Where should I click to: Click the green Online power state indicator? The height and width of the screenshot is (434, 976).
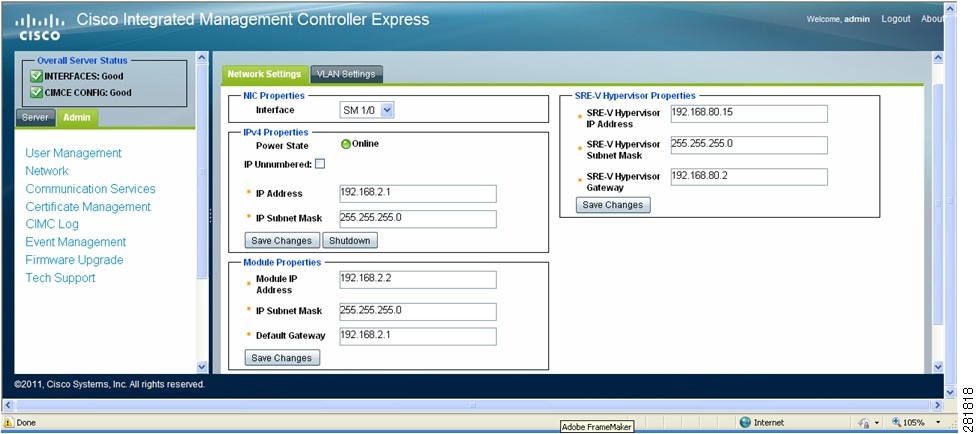346,144
